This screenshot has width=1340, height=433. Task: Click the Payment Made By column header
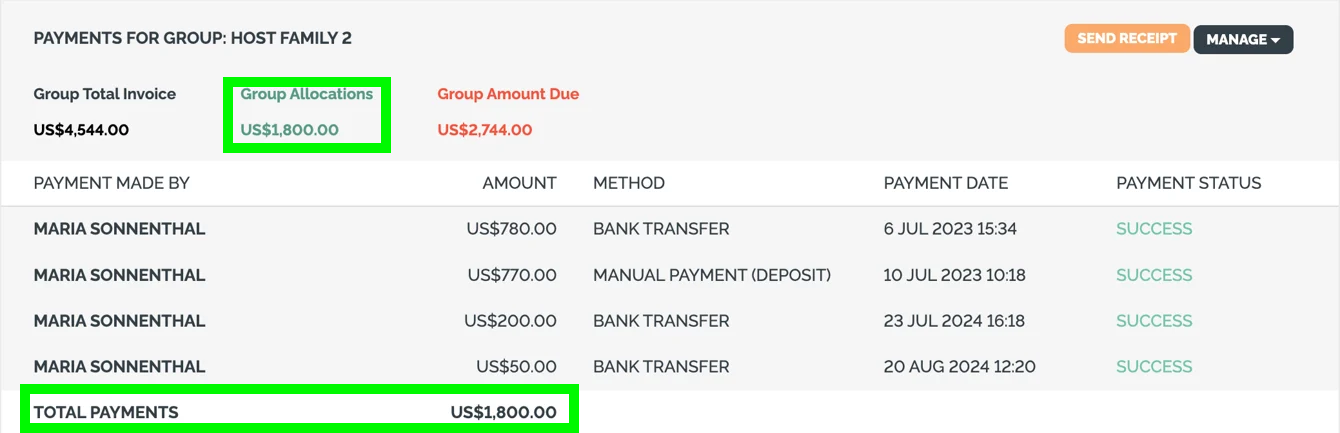(112, 183)
